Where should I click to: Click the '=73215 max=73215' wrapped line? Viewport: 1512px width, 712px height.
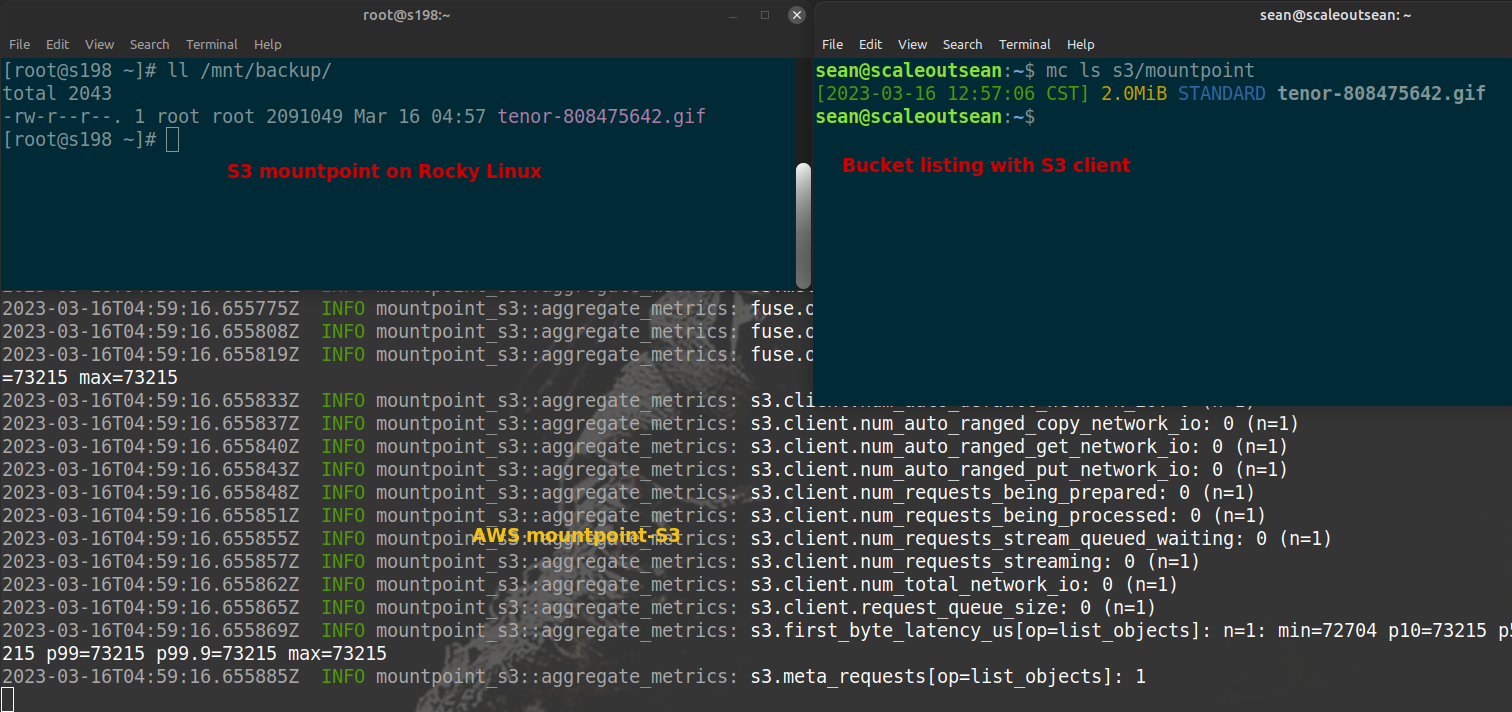coord(90,377)
